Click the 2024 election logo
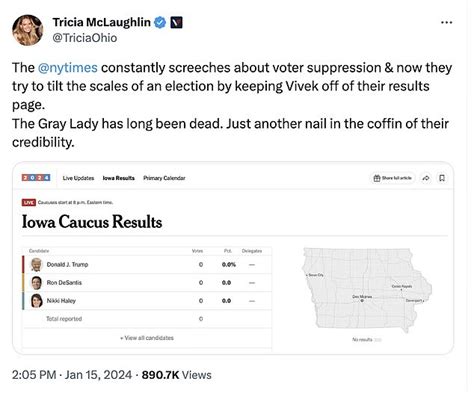Screen dimensions: 474x393 click(36, 178)
